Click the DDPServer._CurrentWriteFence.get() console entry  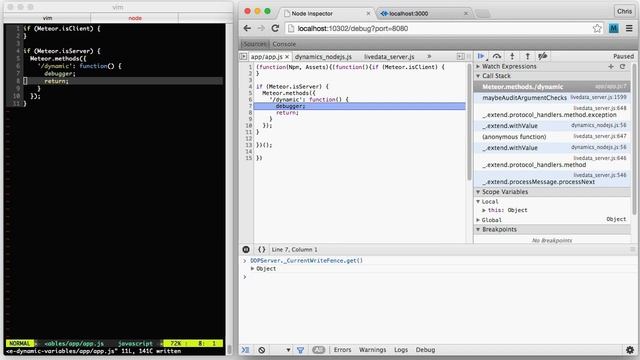point(306,260)
